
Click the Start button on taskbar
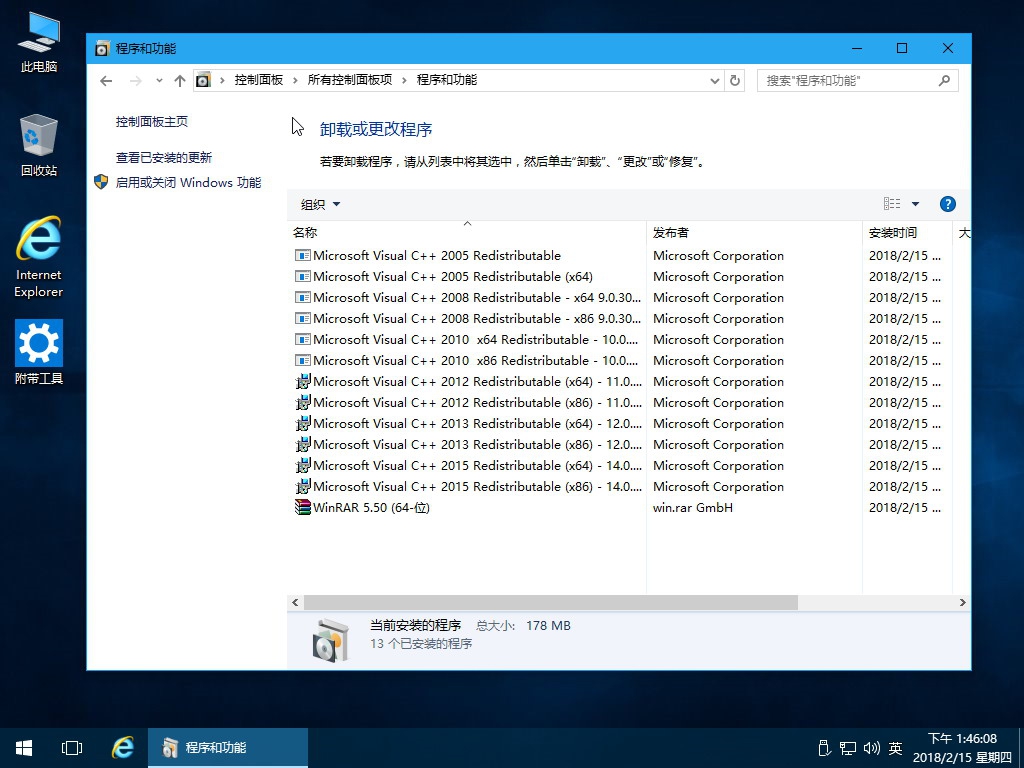[x=24, y=748]
